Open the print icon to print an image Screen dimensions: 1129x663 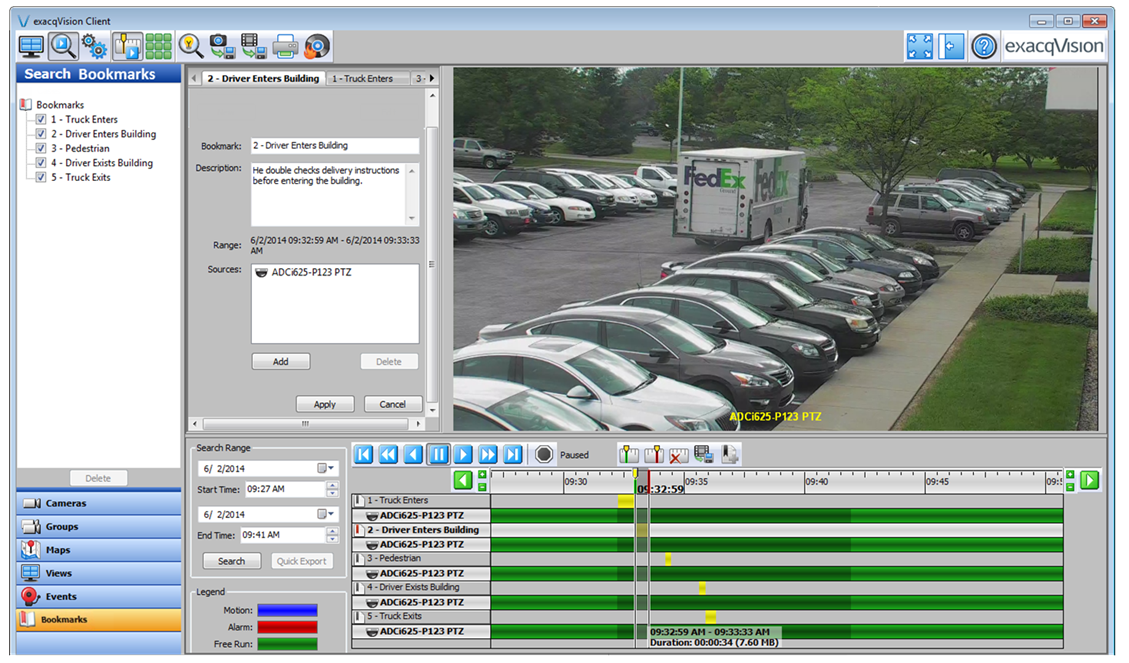(284, 45)
